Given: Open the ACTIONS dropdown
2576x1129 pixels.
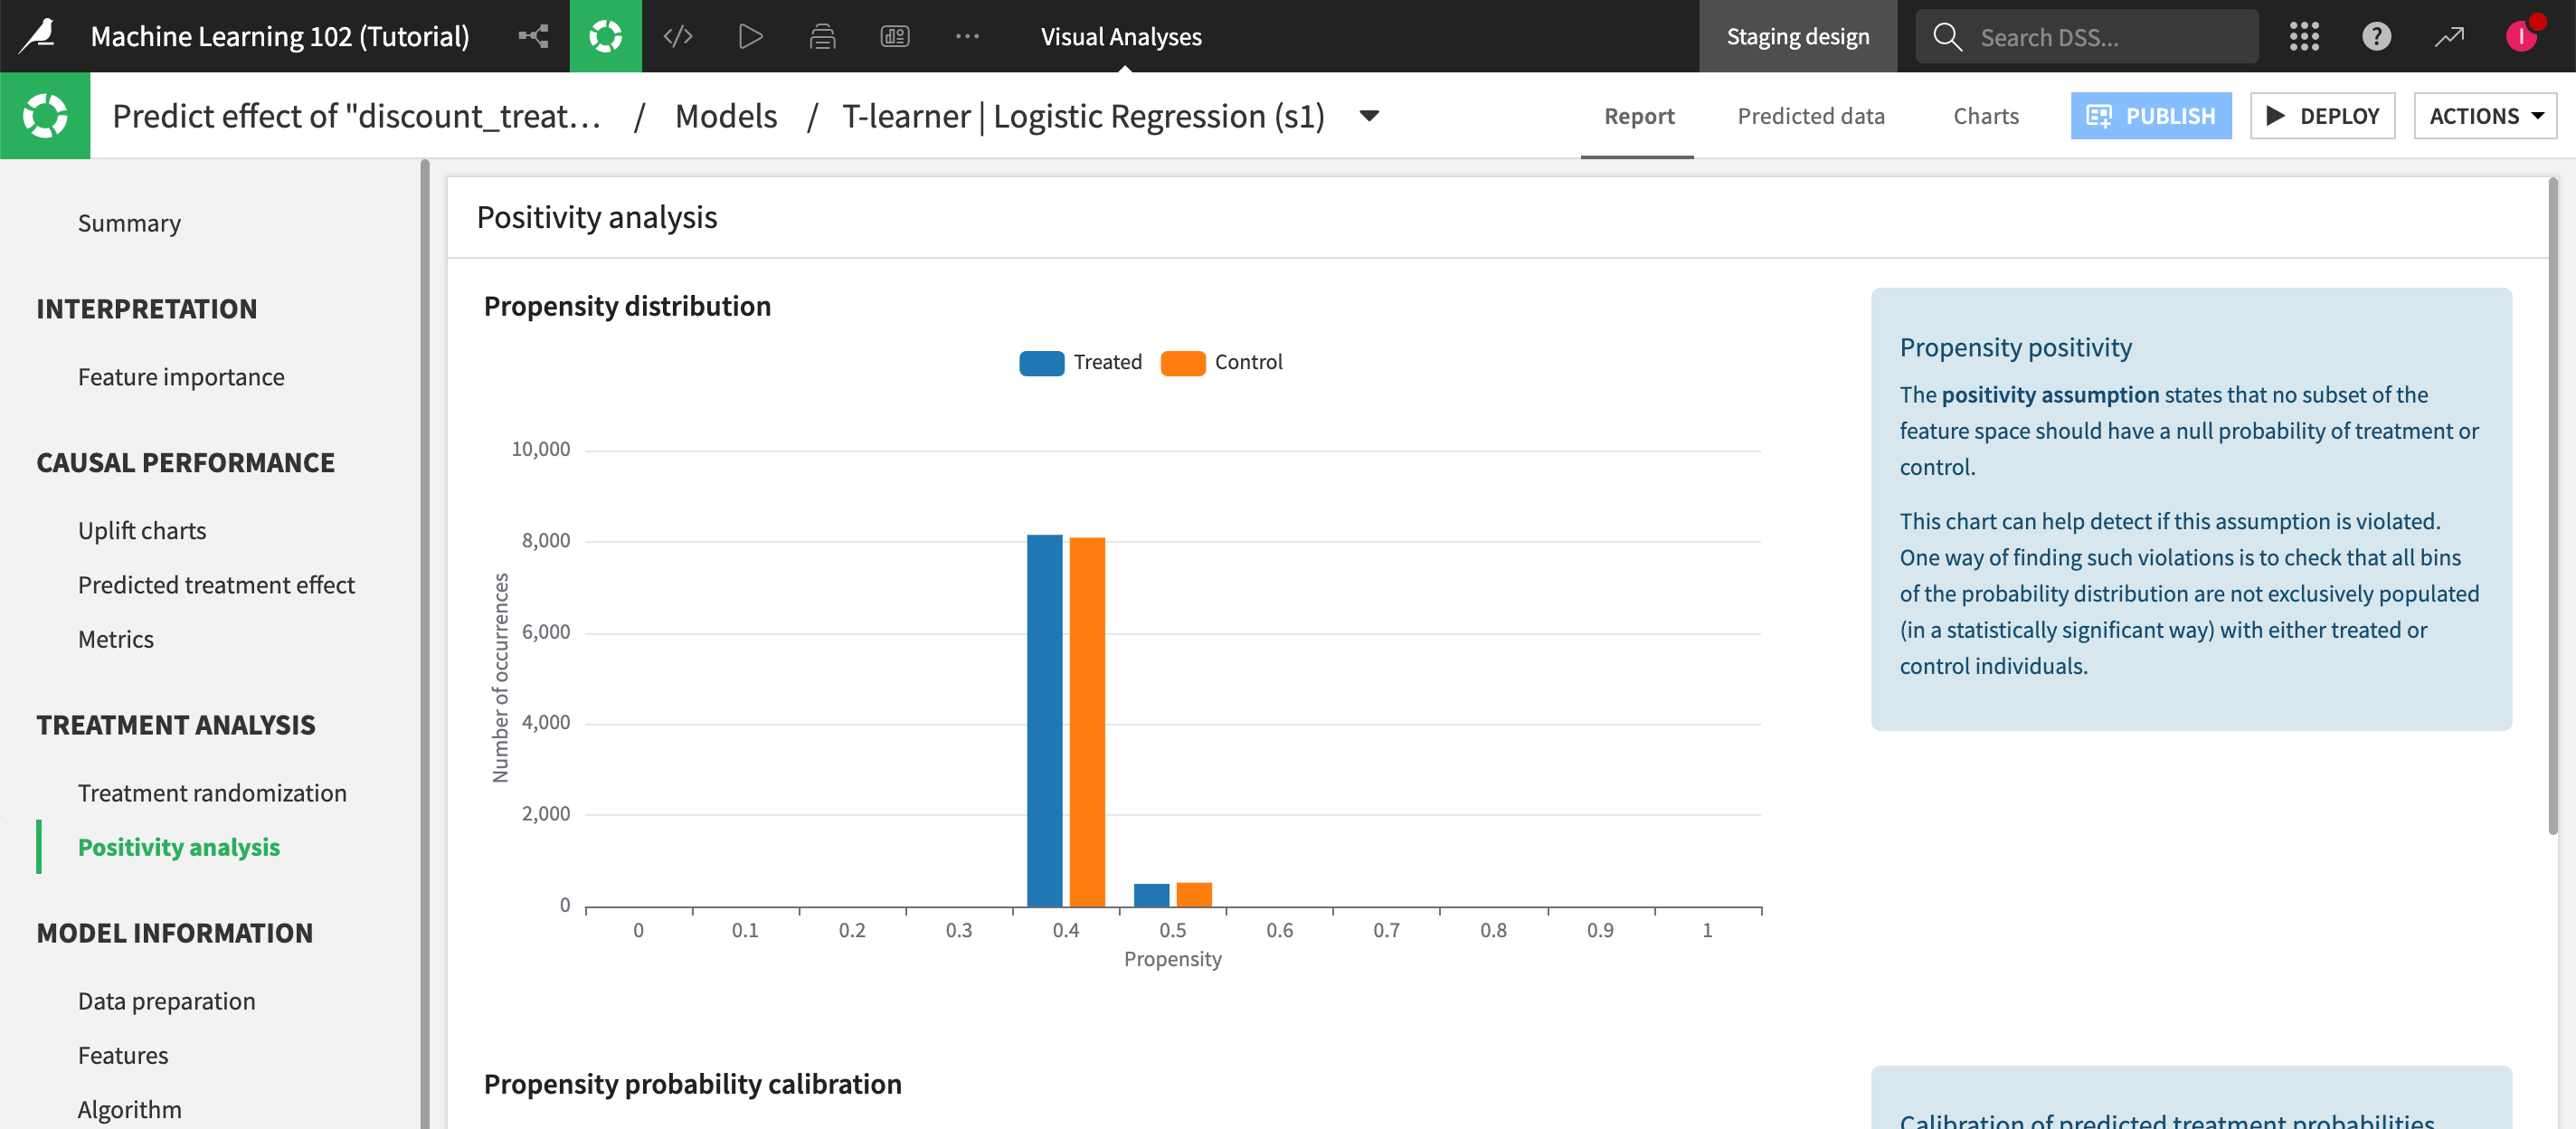Looking at the screenshot, I should coord(2484,116).
